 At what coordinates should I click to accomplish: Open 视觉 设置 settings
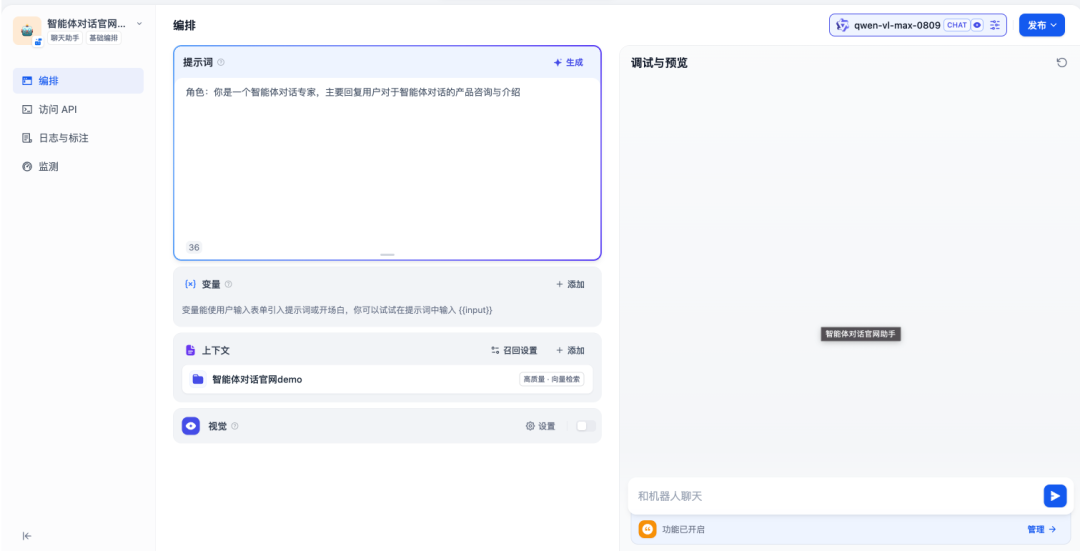point(541,426)
